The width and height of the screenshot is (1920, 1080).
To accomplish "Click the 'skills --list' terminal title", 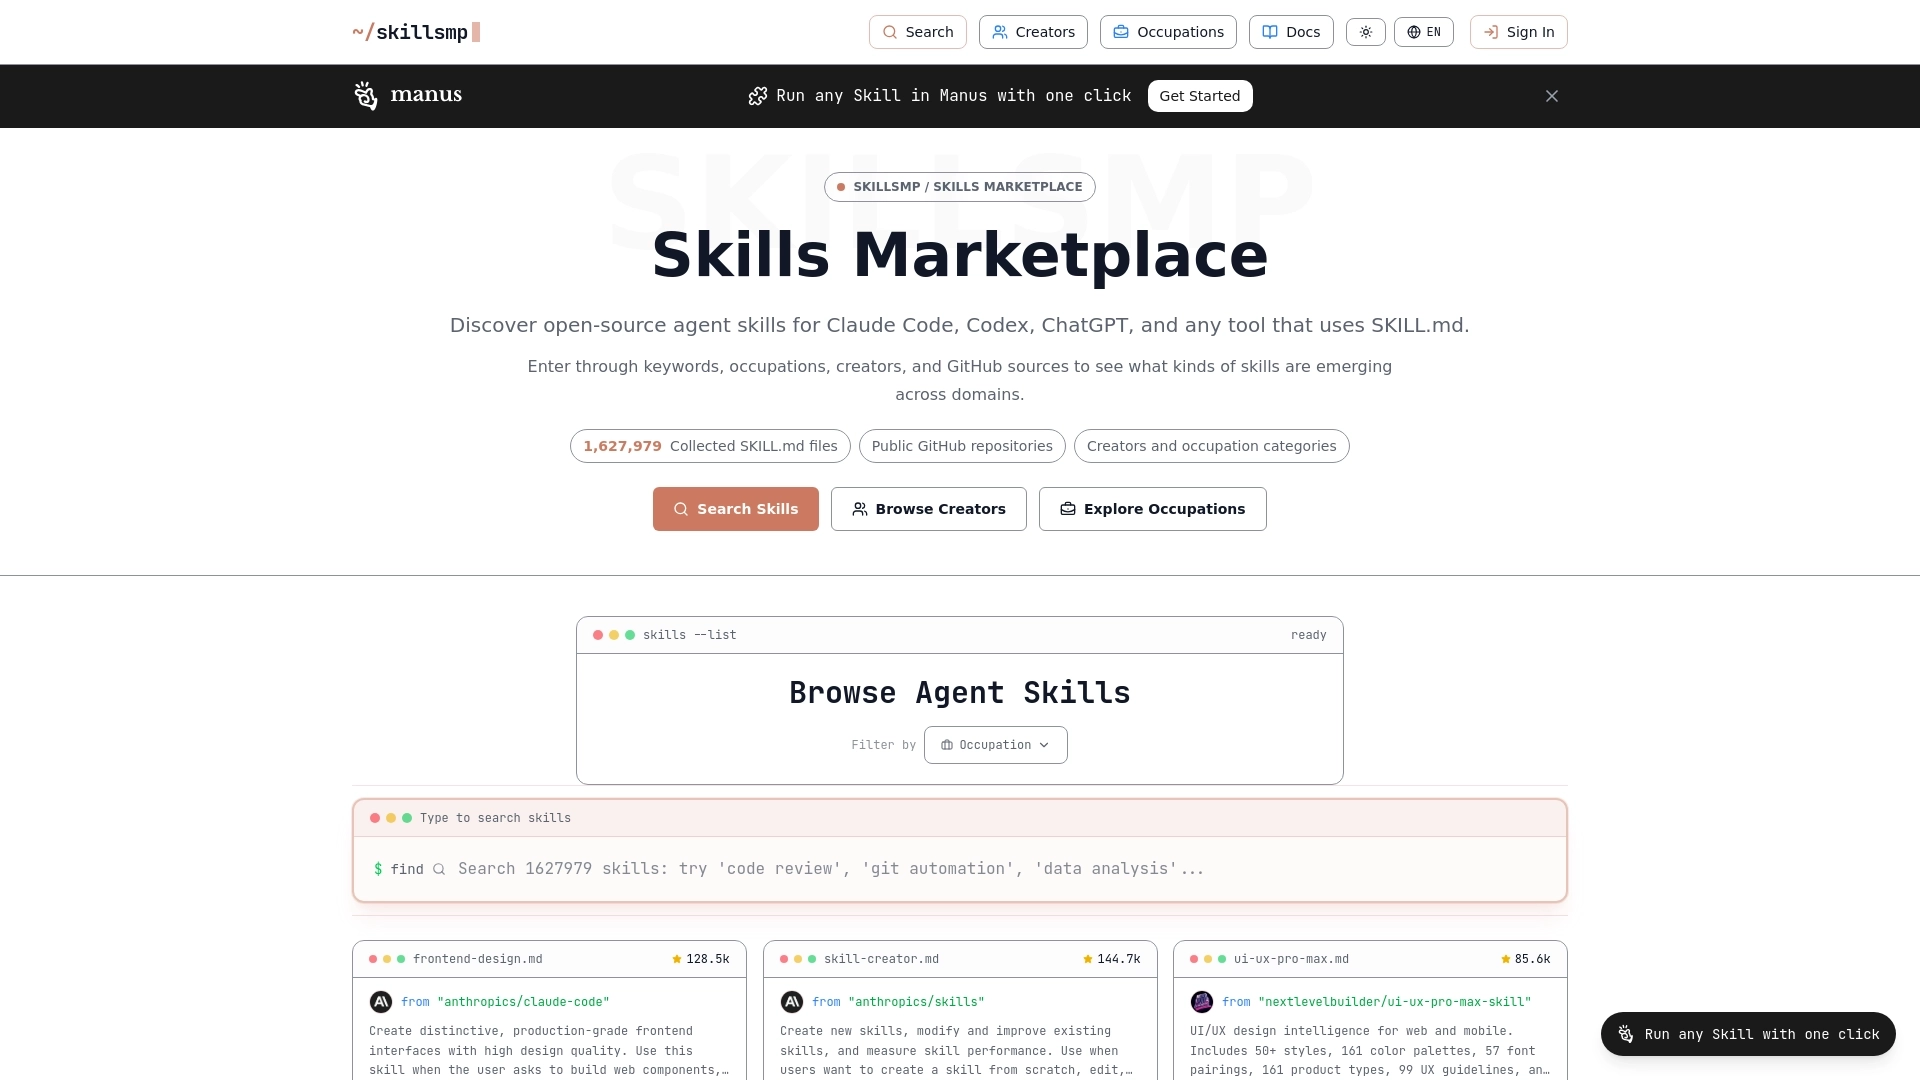I will tap(690, 635).
